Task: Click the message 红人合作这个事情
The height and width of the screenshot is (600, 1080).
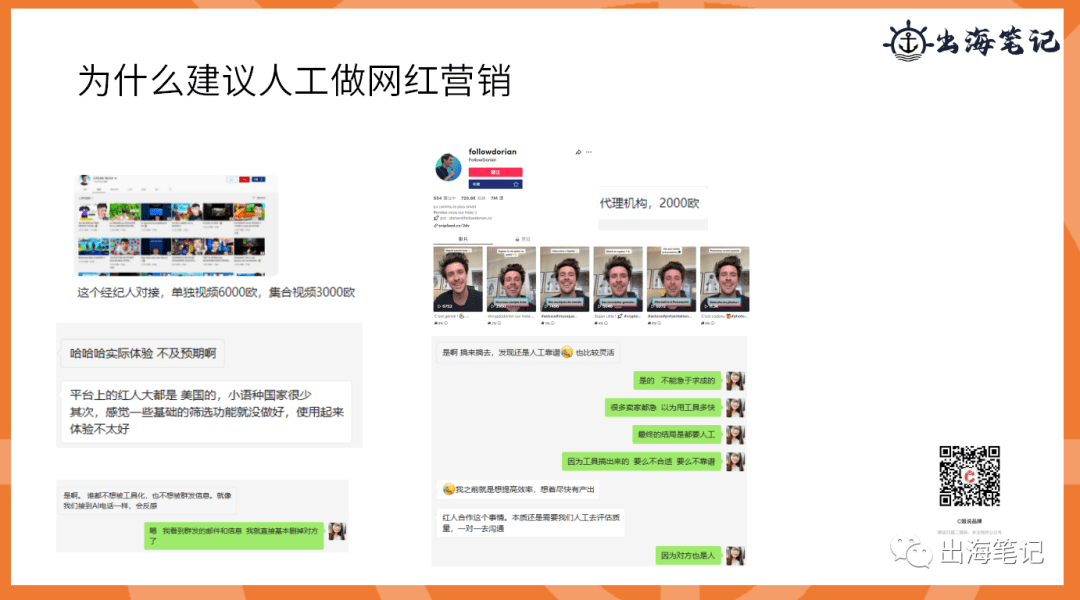Action: click(530, 523)
